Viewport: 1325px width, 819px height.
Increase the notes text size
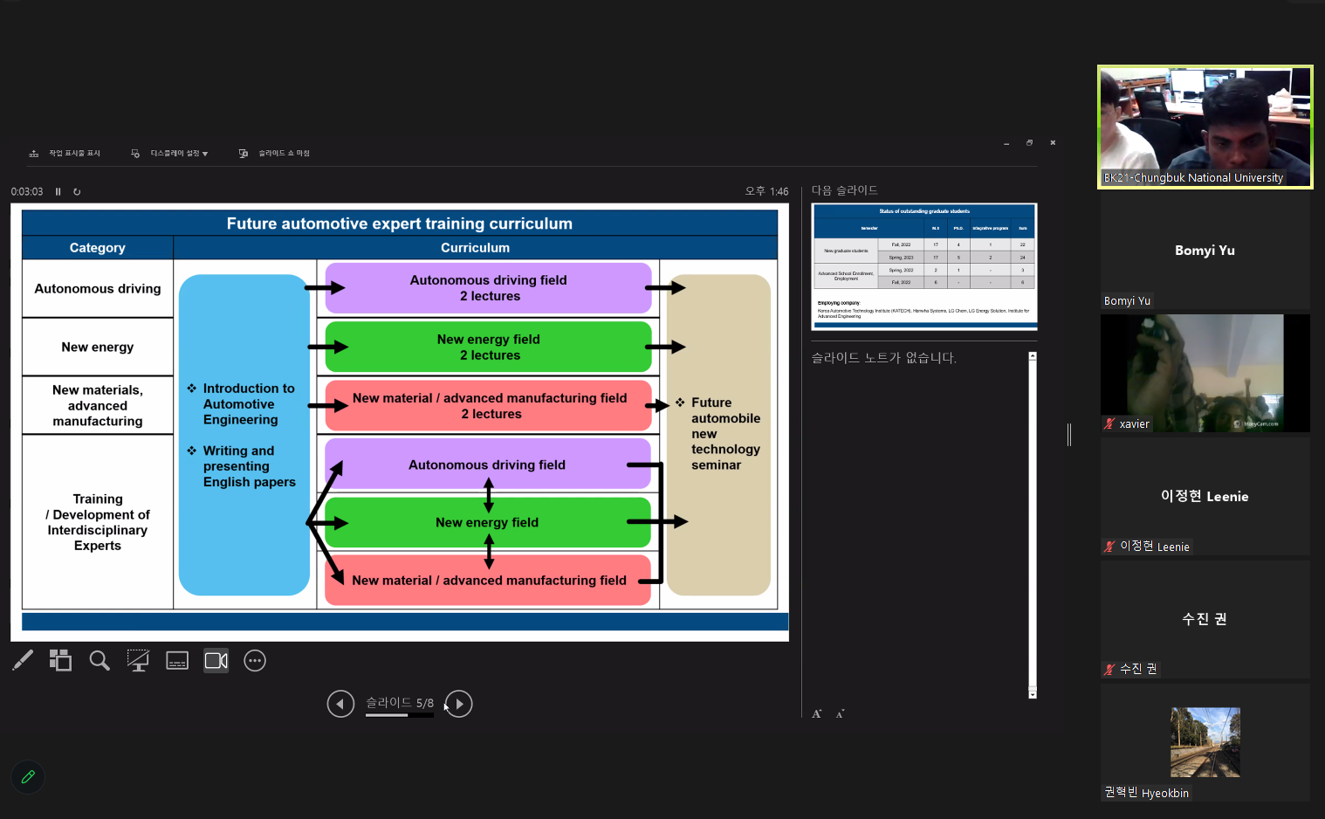coord(817,714)
